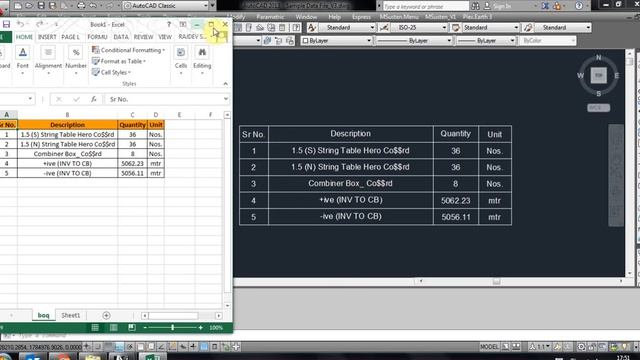This screenshot has height=360, width=640.
Task: Click AutoCAD keyword search field
Action: point(425,6)
